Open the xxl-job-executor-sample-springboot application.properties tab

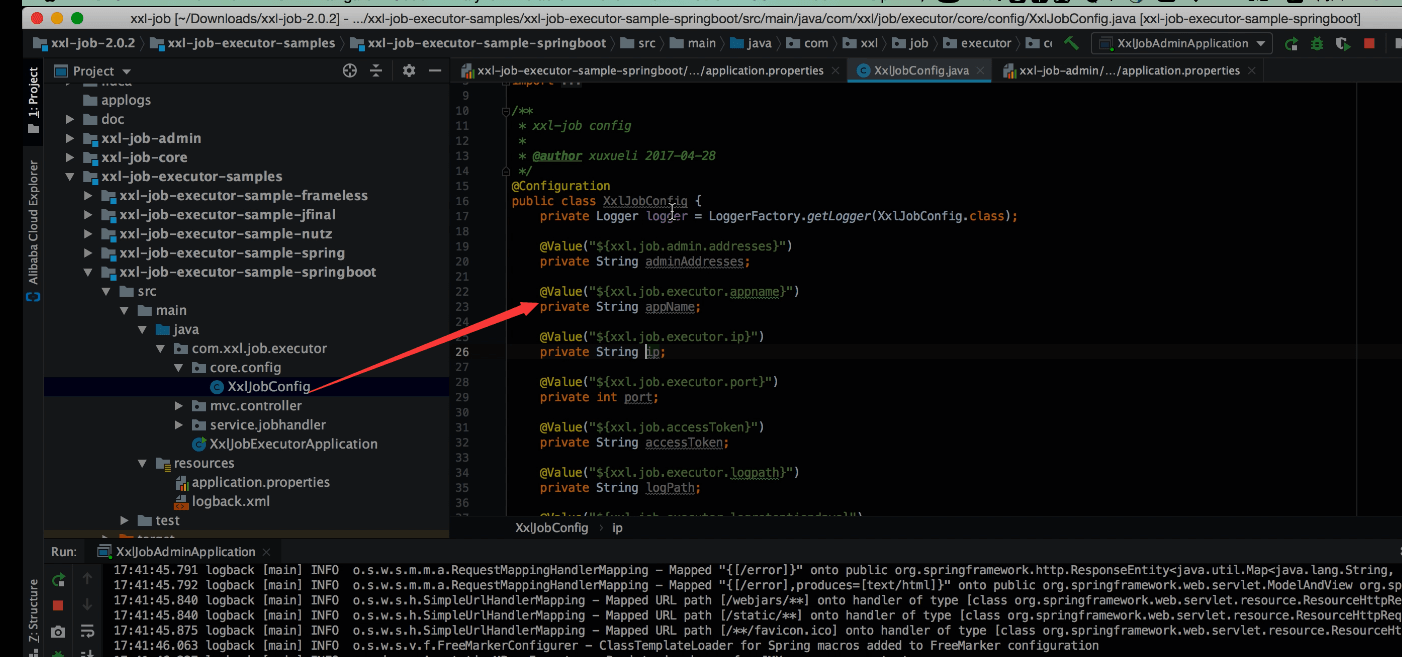[650, 71]
